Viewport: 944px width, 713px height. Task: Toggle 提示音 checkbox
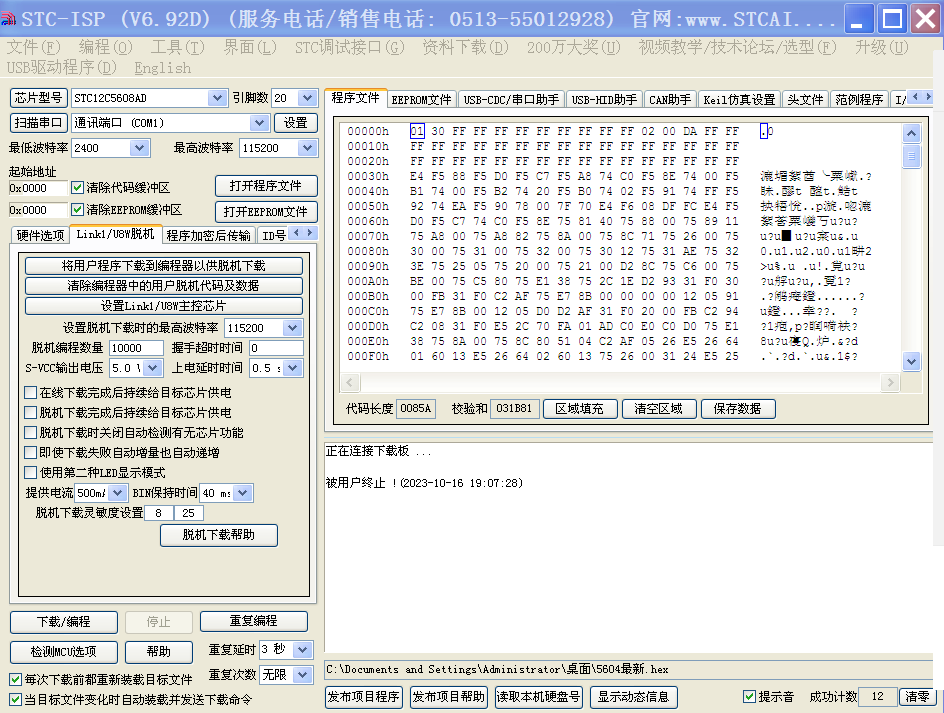749,697
